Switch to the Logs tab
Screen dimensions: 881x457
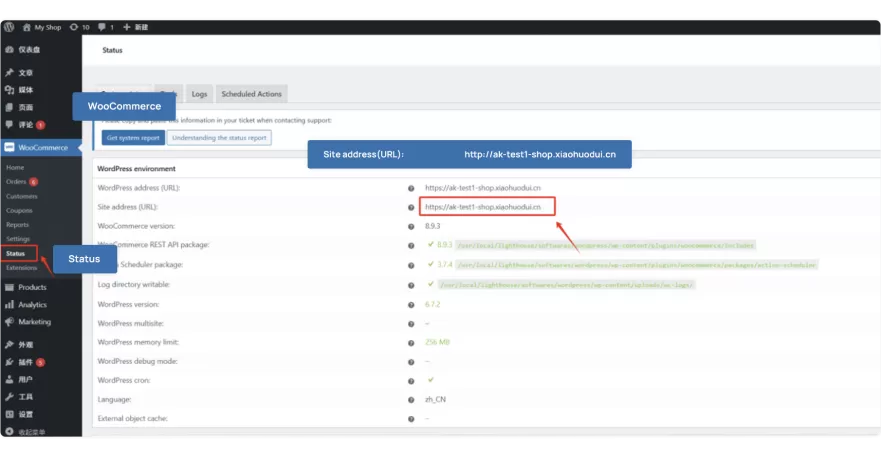pos(199,94)
